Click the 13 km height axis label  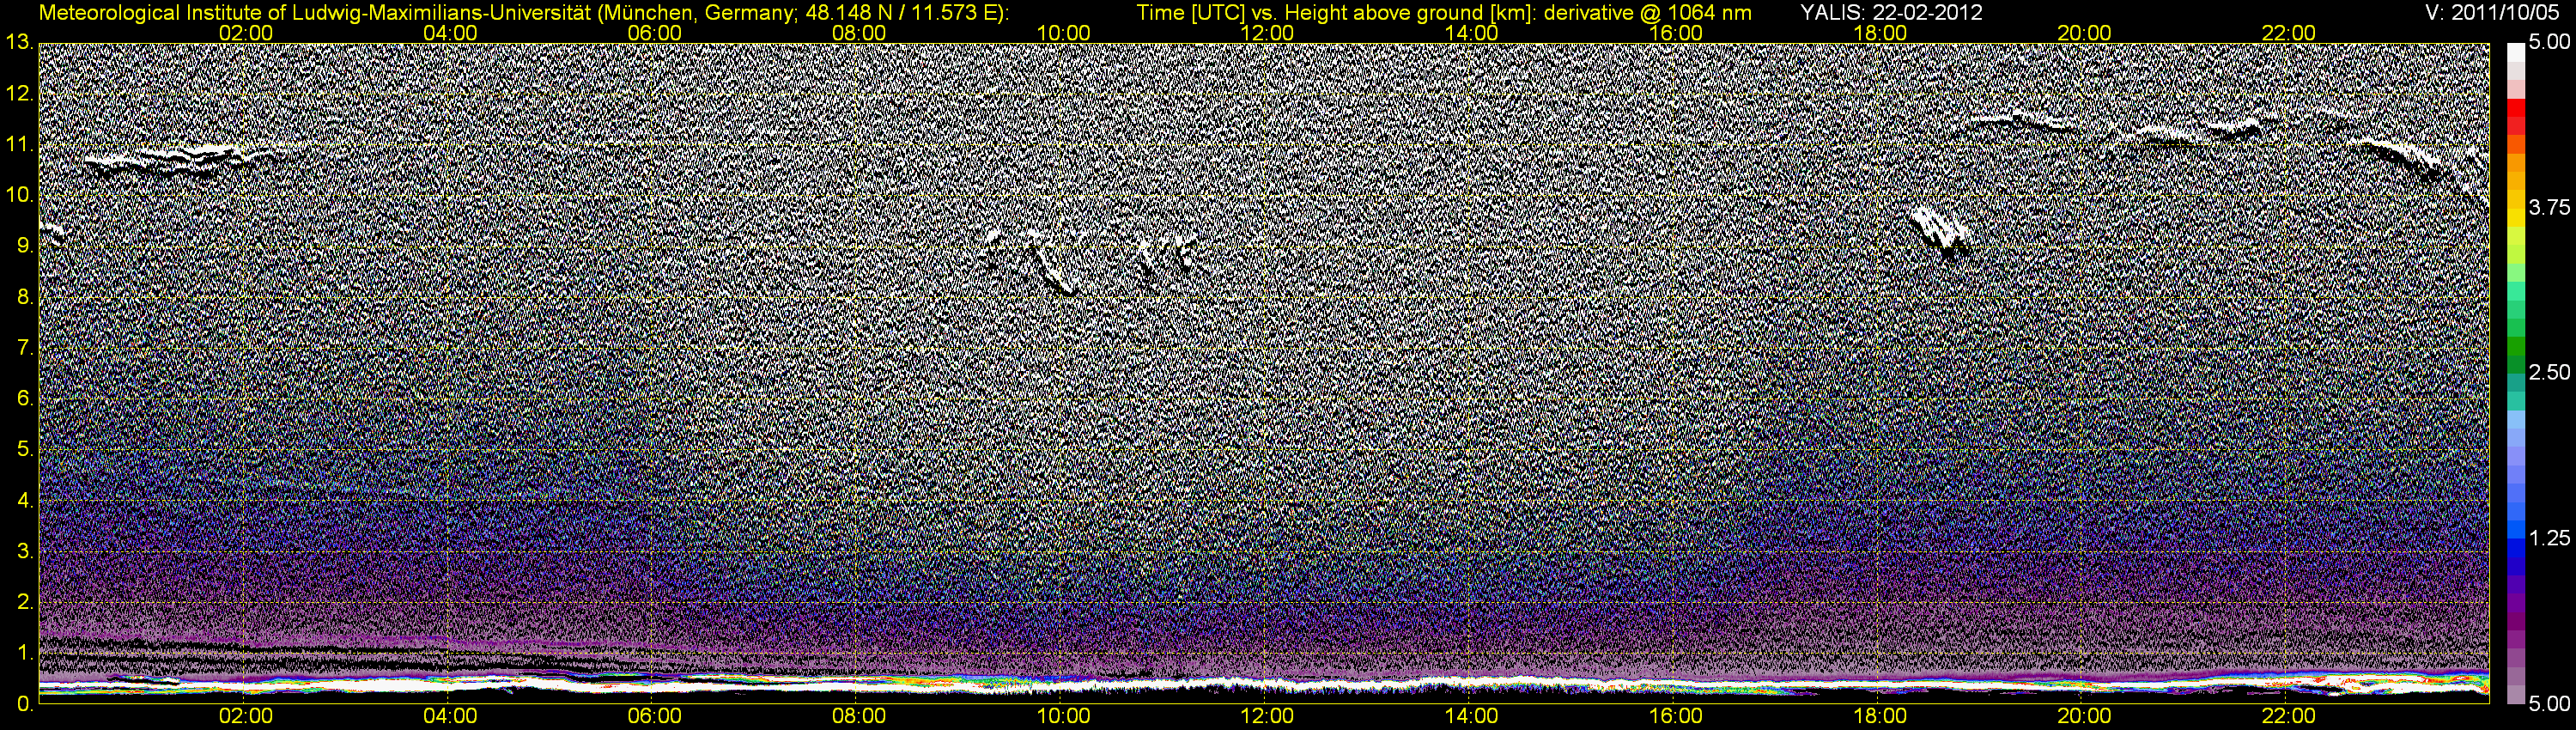(x=17, y=43)
